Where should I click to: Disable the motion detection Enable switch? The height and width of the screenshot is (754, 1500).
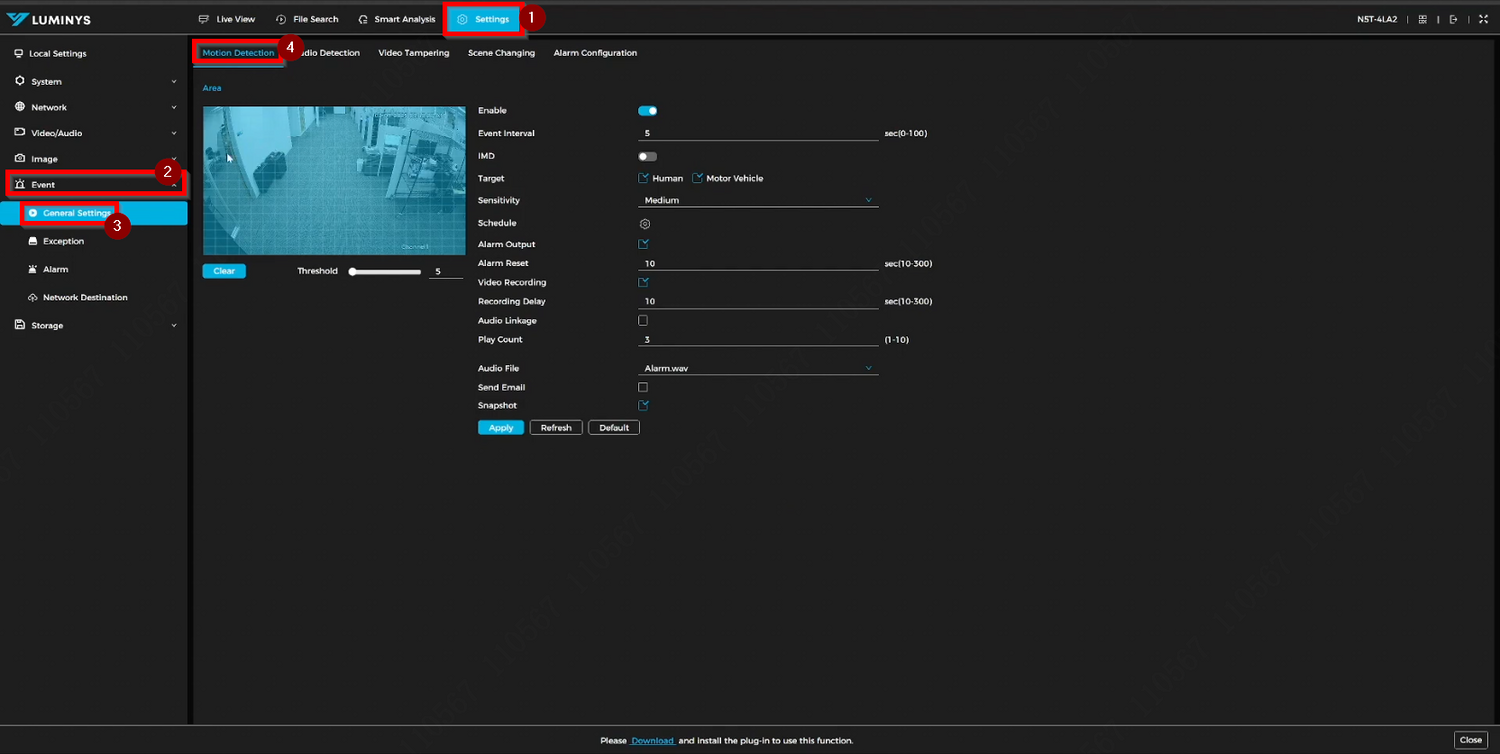click(647, 110)
